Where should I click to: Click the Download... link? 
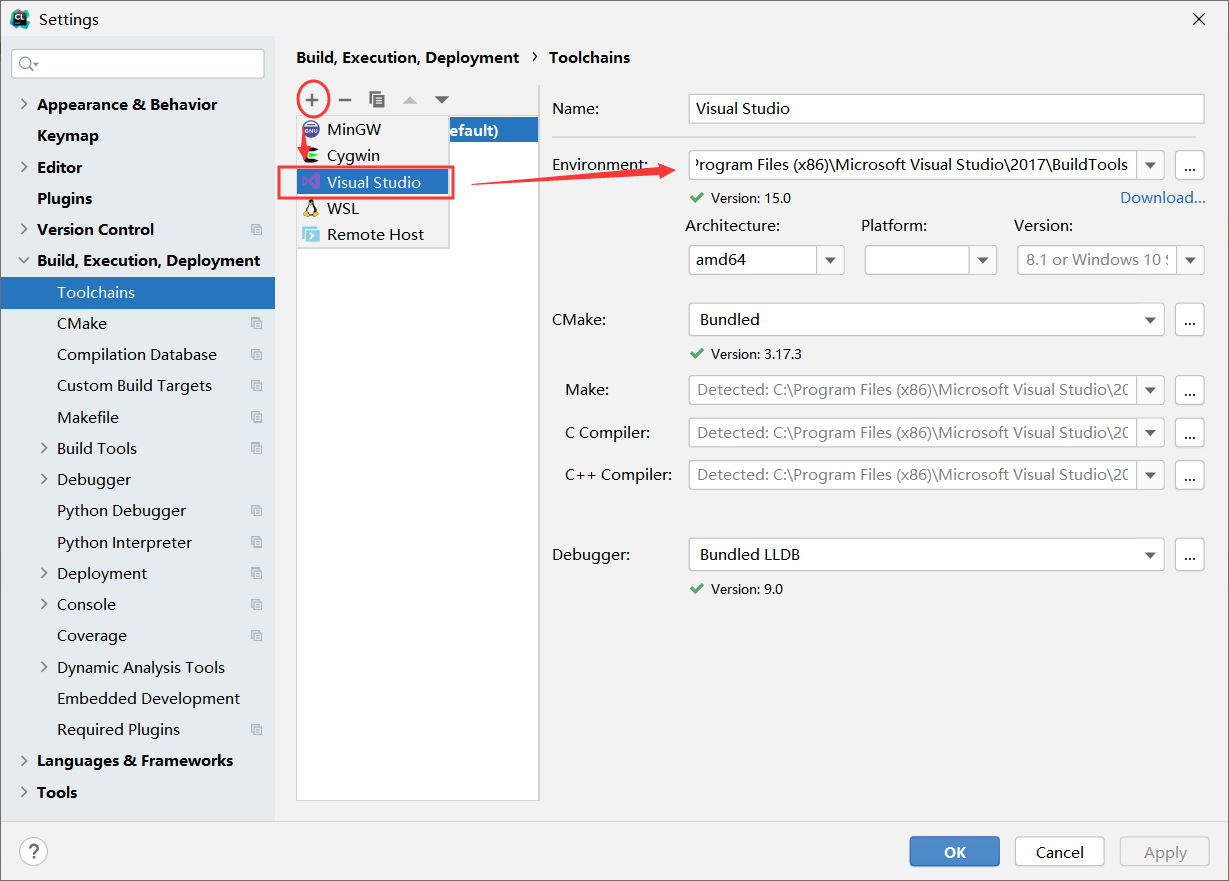(1163, 197)
